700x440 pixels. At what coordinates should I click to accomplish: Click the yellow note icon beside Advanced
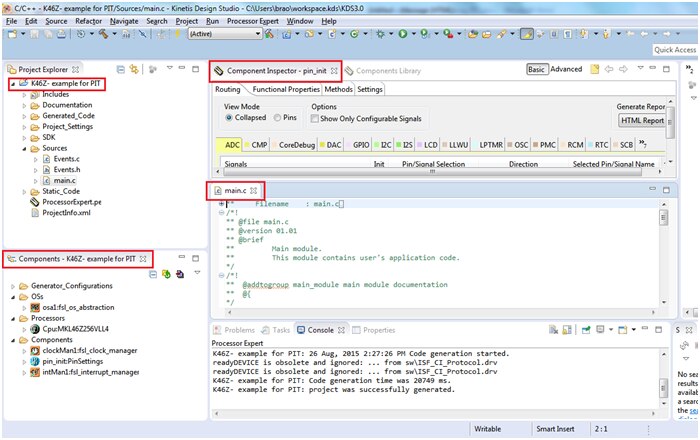595,70
